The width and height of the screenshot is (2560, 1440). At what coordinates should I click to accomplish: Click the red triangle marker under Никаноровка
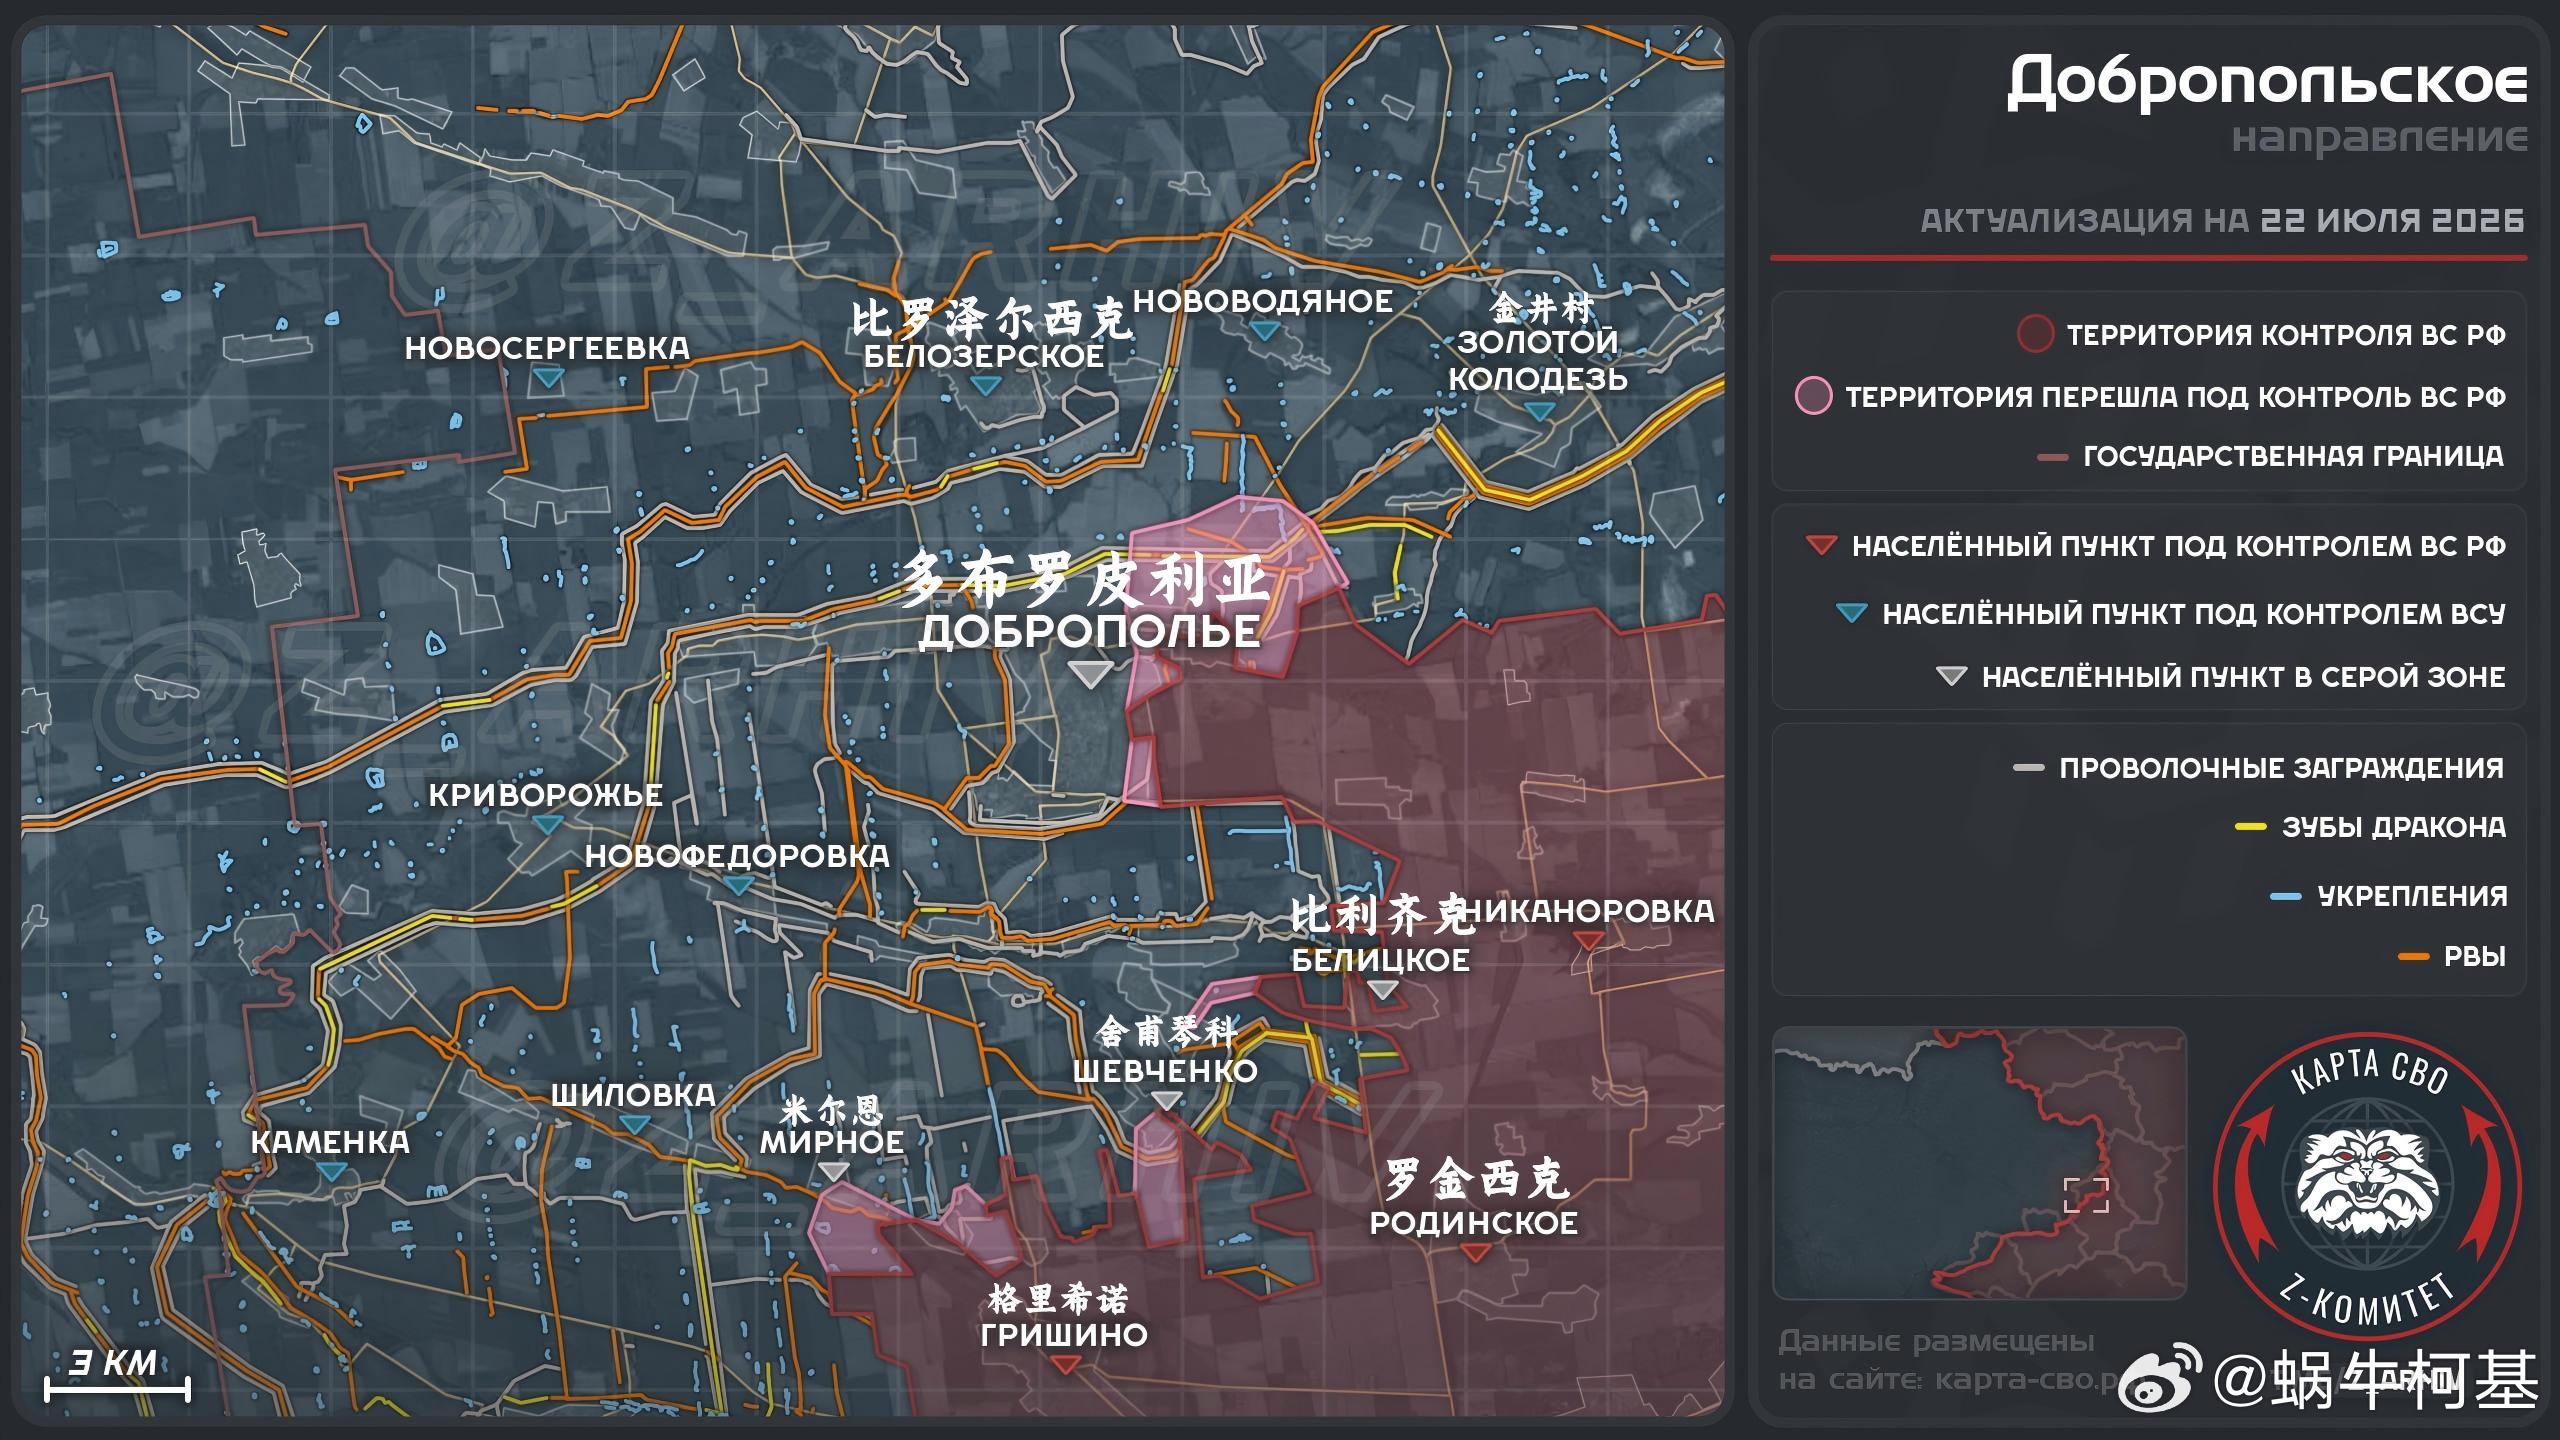coord(1589,941)
